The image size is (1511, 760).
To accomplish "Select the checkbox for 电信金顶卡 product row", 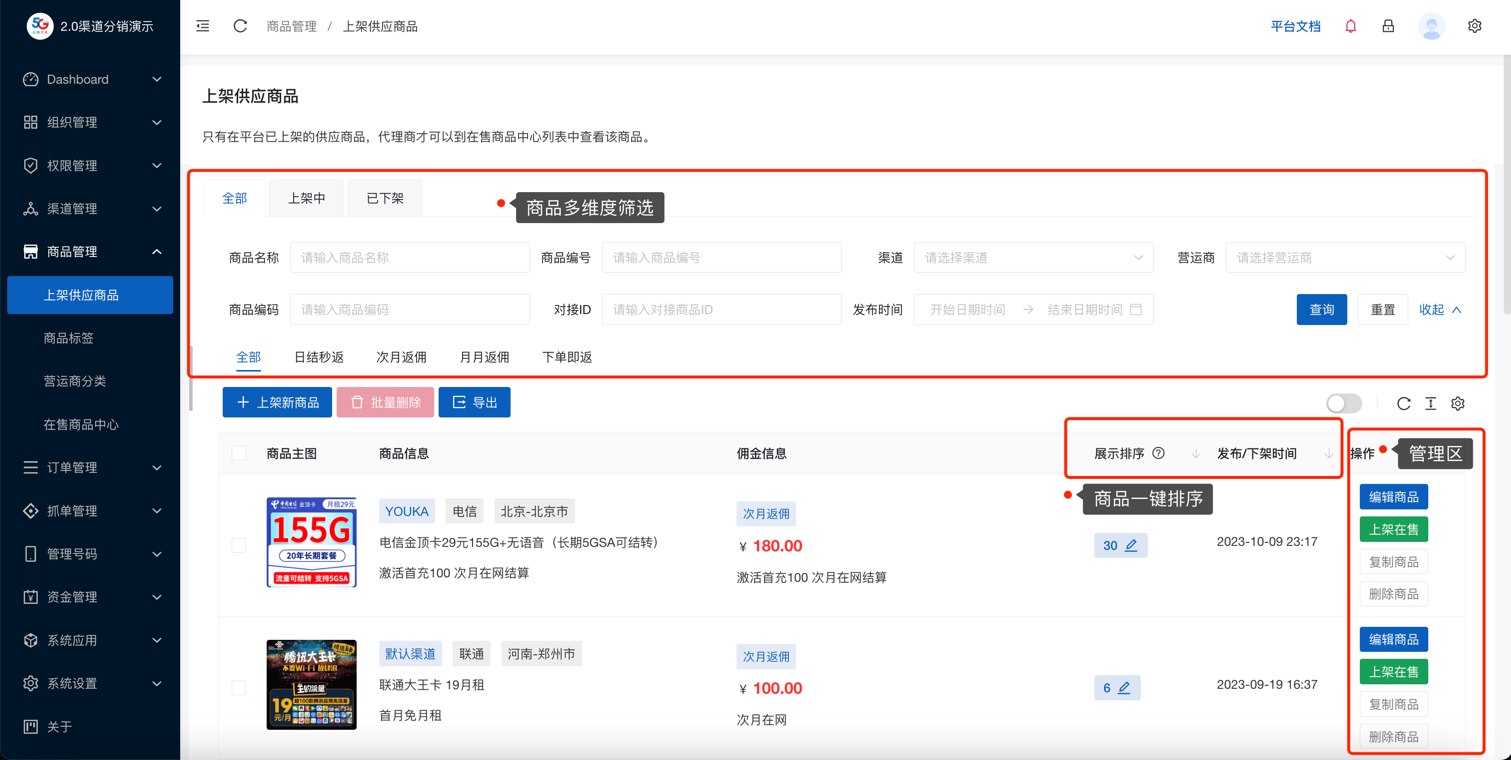I will 239,546.
